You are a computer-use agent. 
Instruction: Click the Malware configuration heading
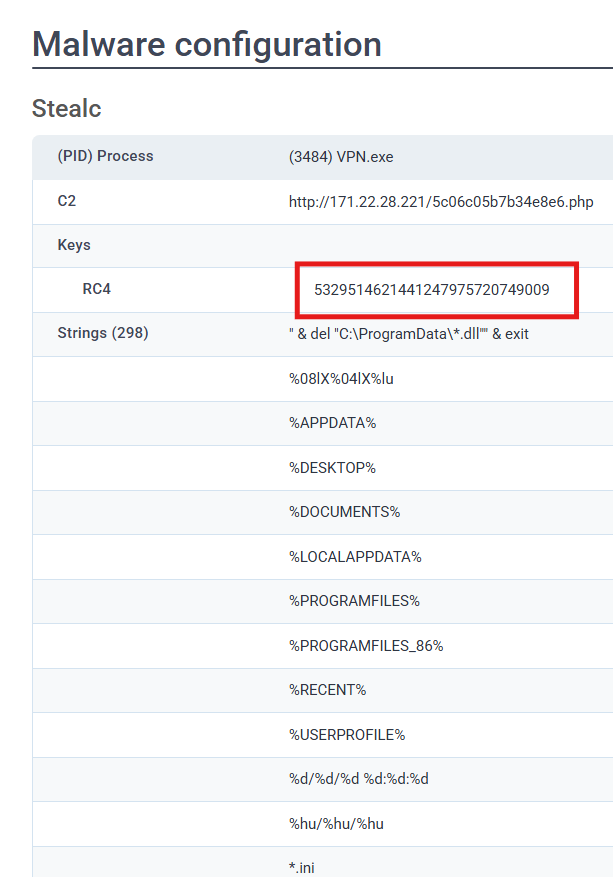pos(207,44)
